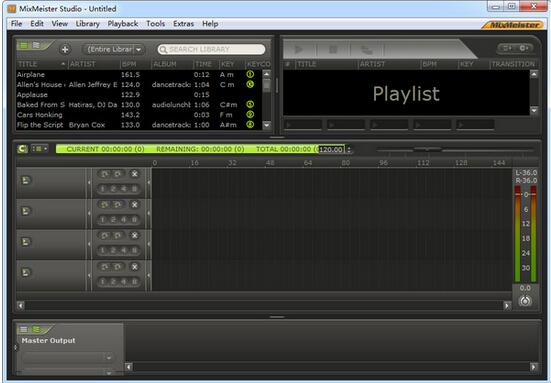
Task: Expand the first Master Output dropdown
Action: pyautogui.click(x=67, y=357)
